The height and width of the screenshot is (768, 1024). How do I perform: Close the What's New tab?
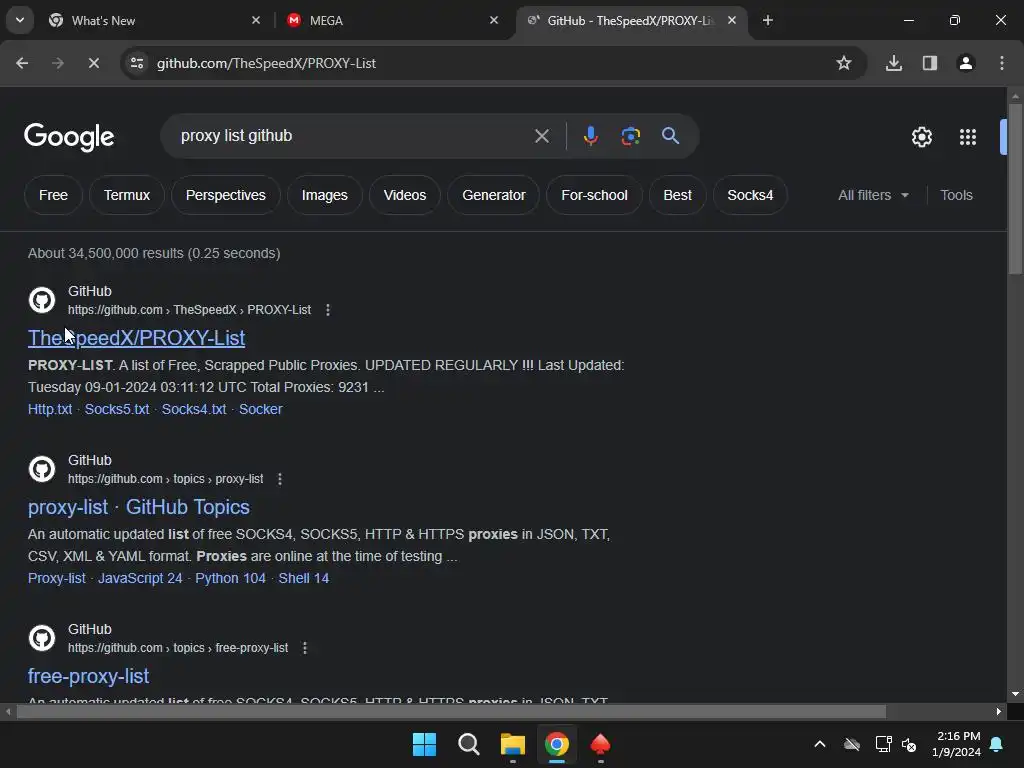pos(256,20)
